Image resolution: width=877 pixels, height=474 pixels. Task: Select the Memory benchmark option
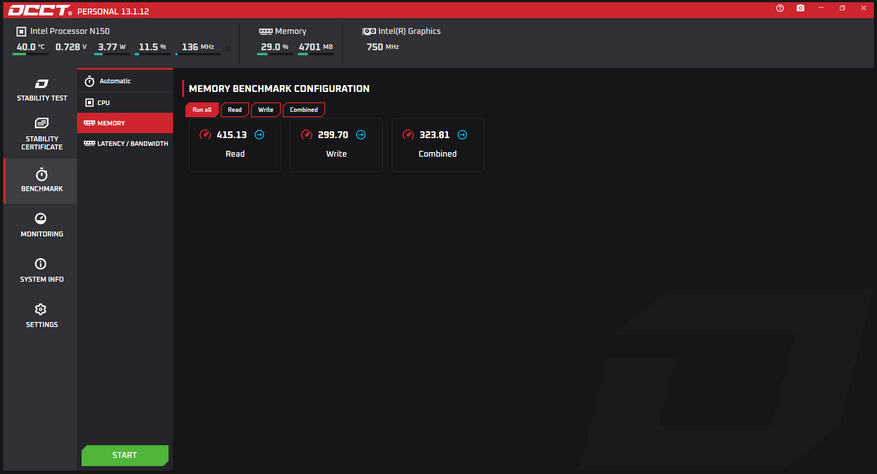(x=125, y=123)
